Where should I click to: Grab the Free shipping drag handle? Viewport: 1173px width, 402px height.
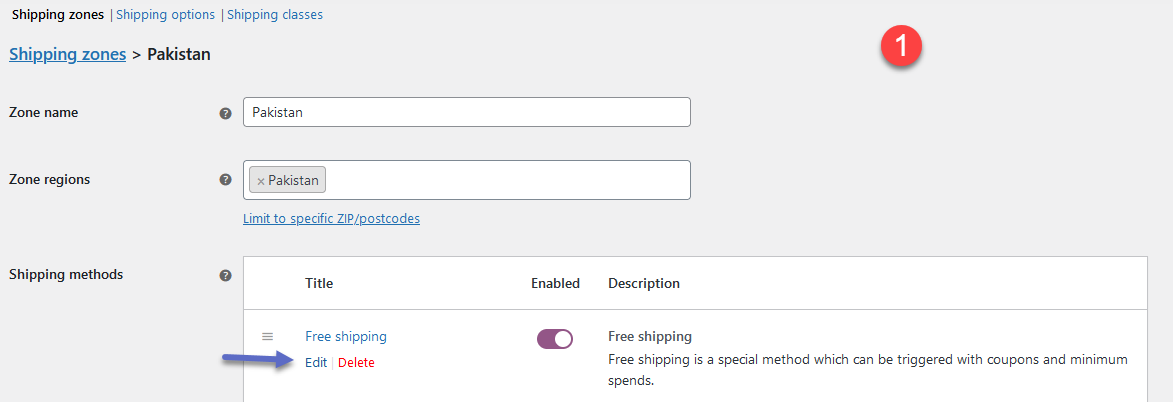[267, 337]
